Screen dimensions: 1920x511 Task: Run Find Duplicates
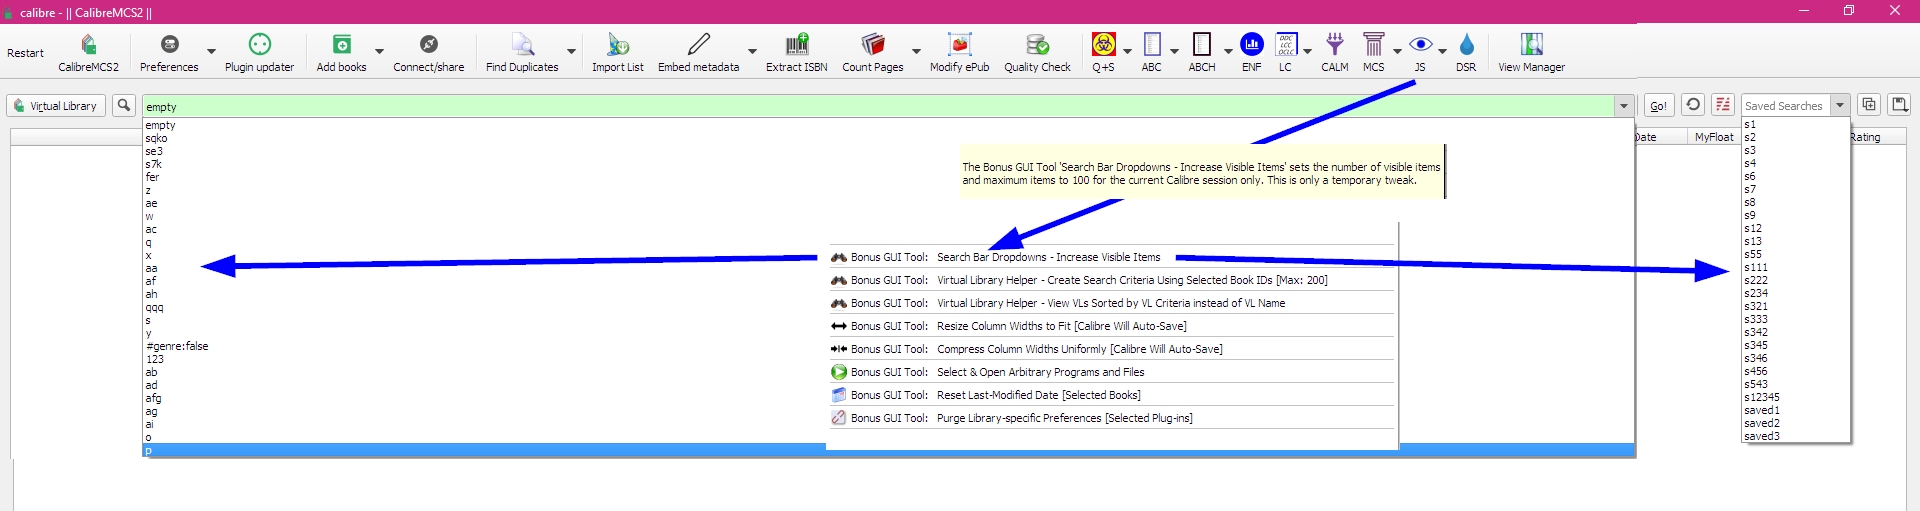(x=522, y=44)
